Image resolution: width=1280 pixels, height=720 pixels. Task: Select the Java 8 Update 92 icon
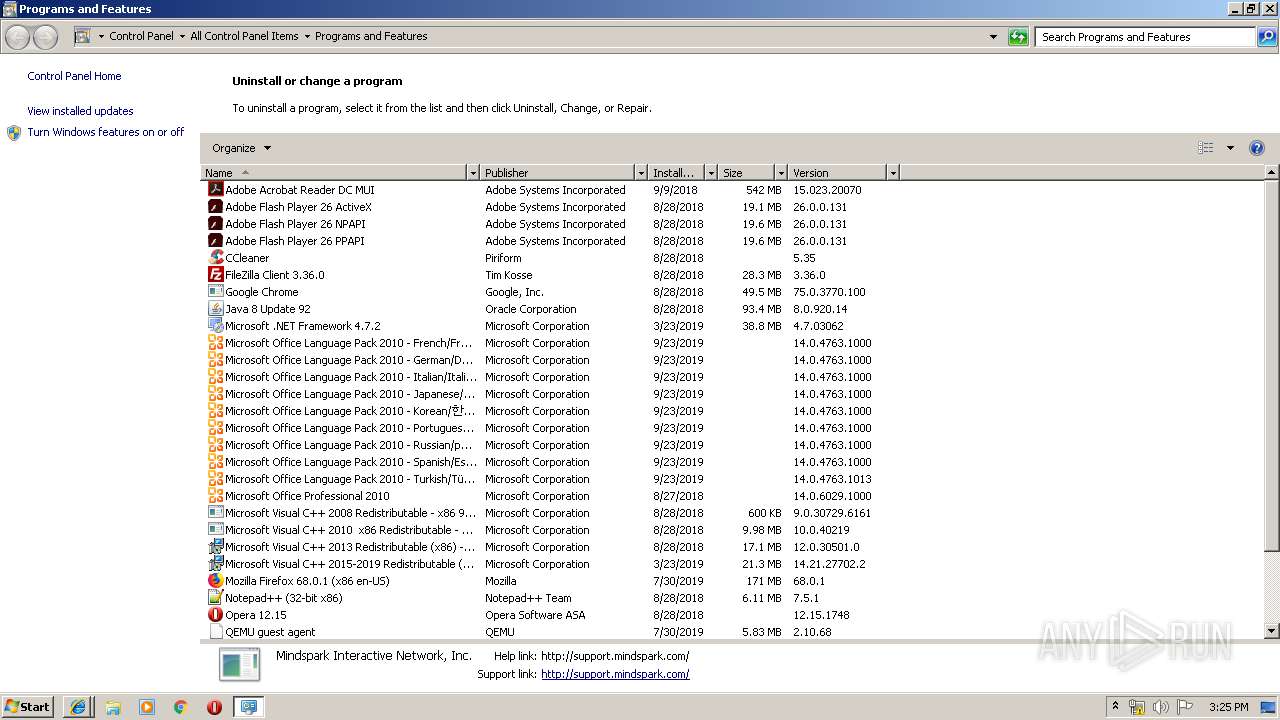coord(215,309)
